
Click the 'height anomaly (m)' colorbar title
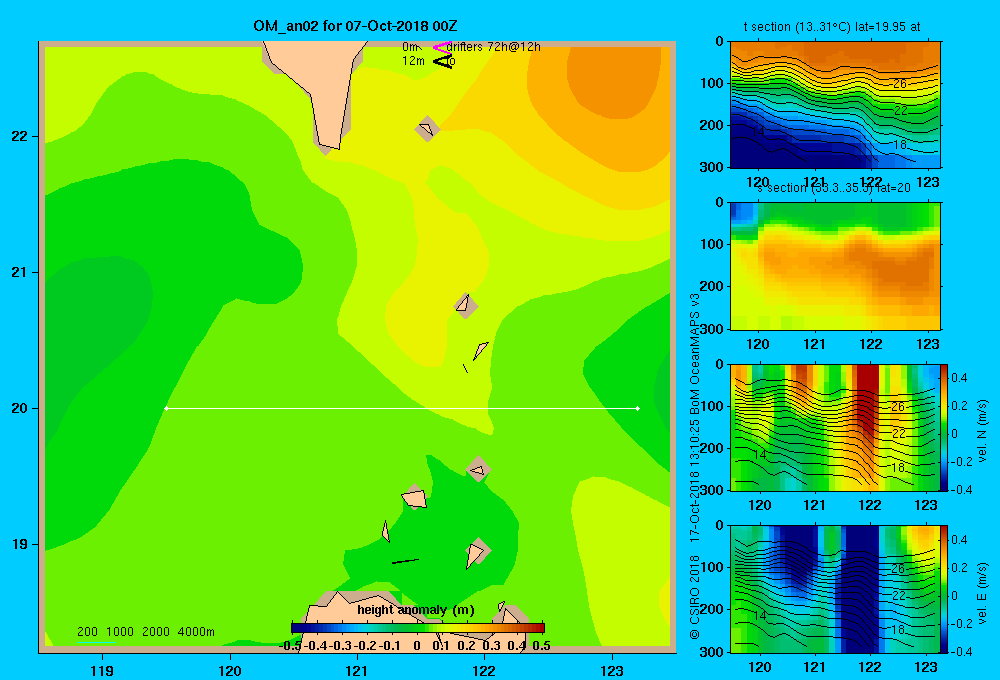(x=416, y=610)
